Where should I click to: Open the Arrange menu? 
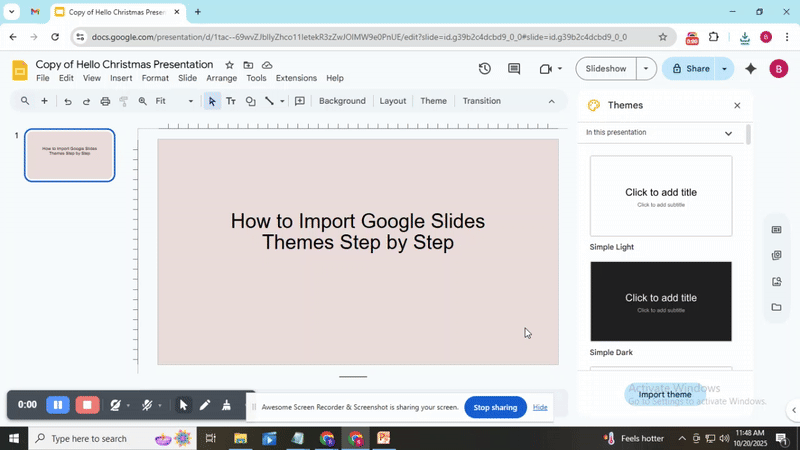[221, 78]
